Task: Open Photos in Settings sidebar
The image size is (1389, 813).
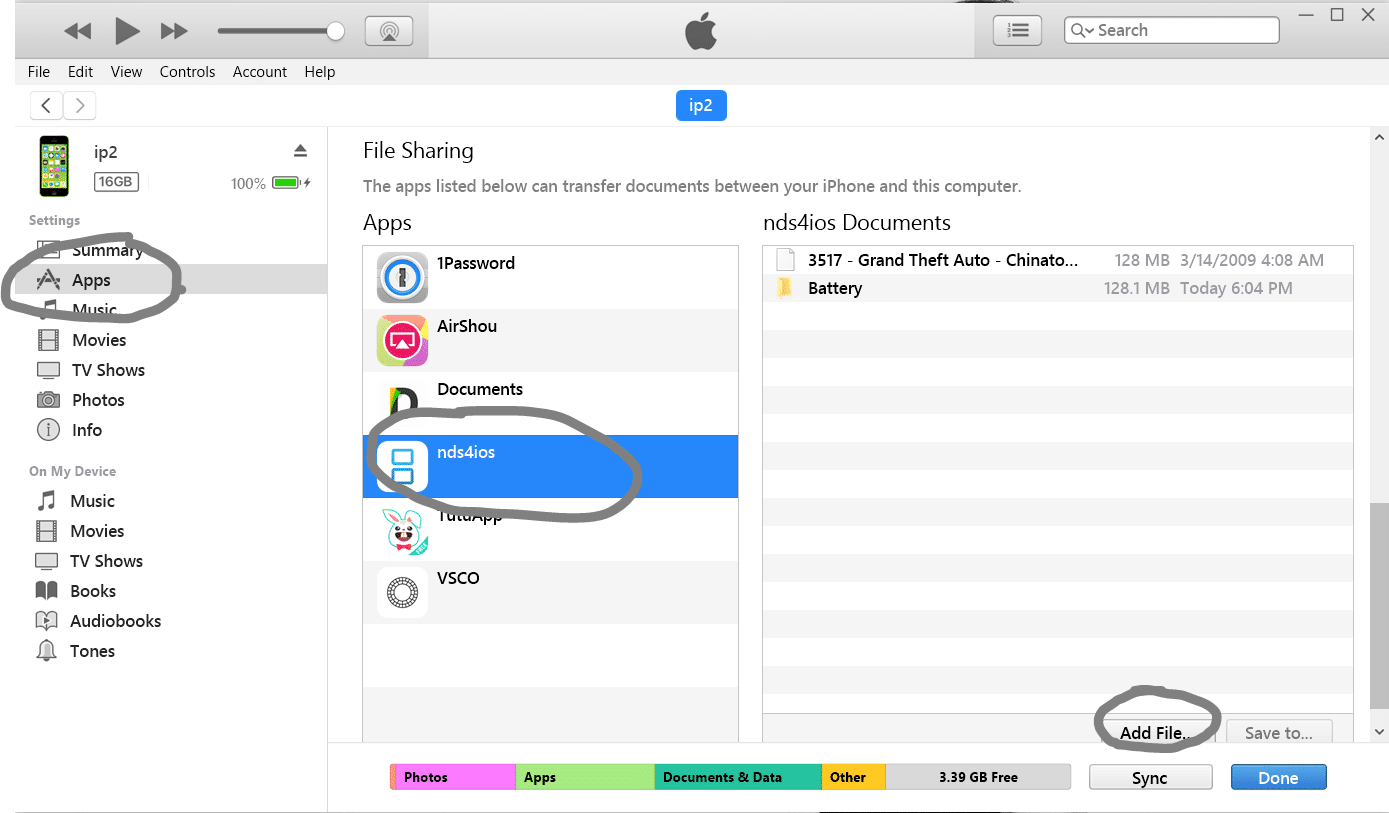Action: point(98,400)
